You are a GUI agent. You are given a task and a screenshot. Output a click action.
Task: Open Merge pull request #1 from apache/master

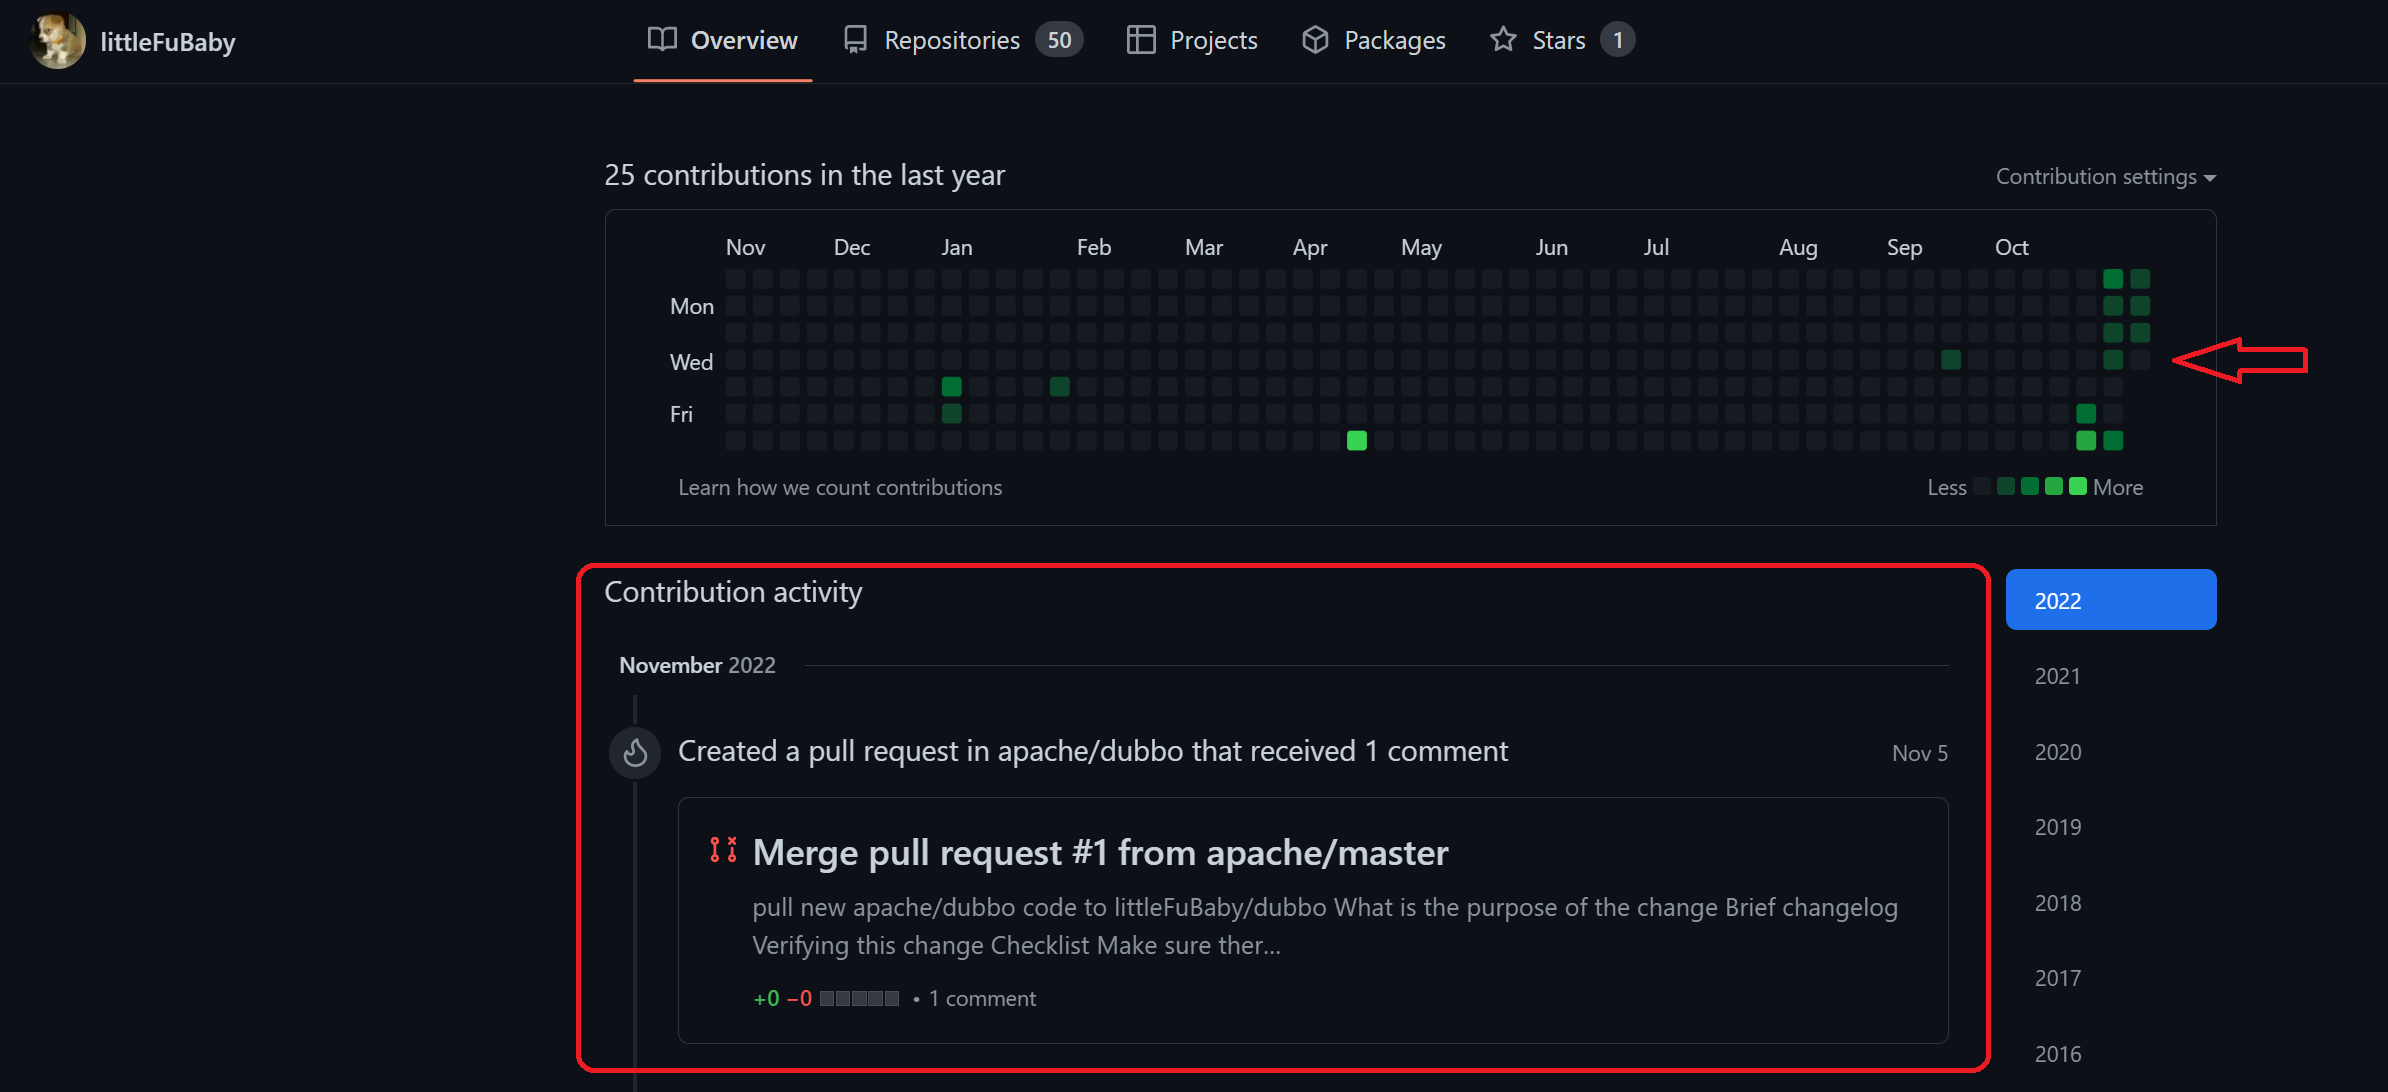(x=1100, y=853)
